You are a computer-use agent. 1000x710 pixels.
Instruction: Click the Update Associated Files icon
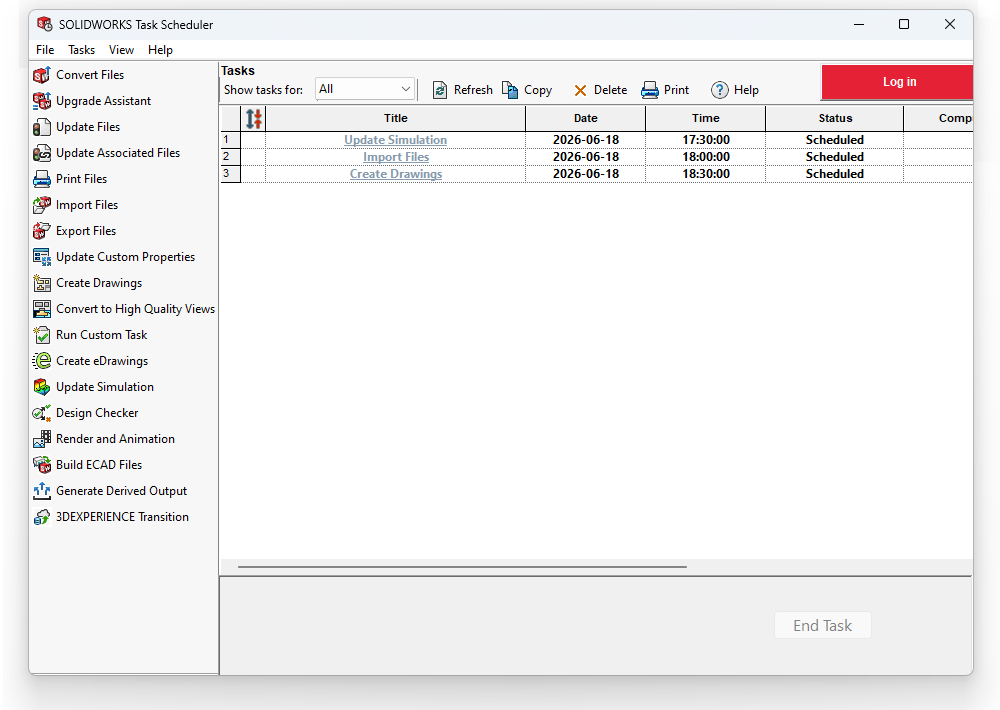click(41, 153)
